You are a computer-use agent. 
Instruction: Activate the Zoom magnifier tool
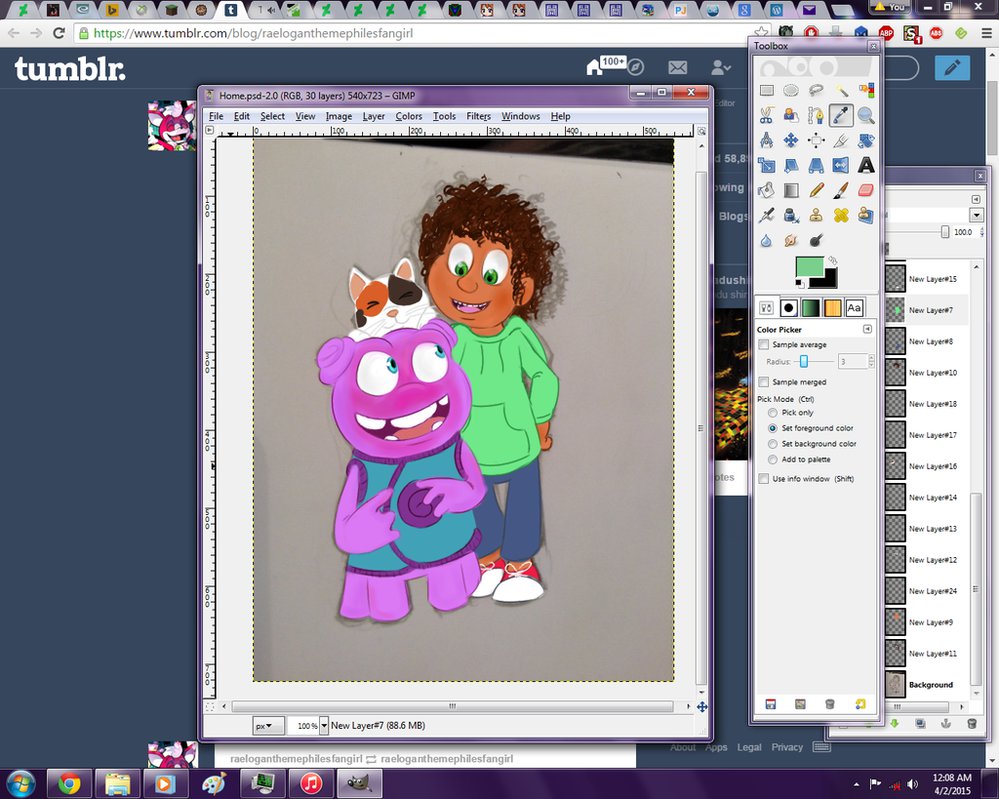pyautogui.click(x=866, y=116)
